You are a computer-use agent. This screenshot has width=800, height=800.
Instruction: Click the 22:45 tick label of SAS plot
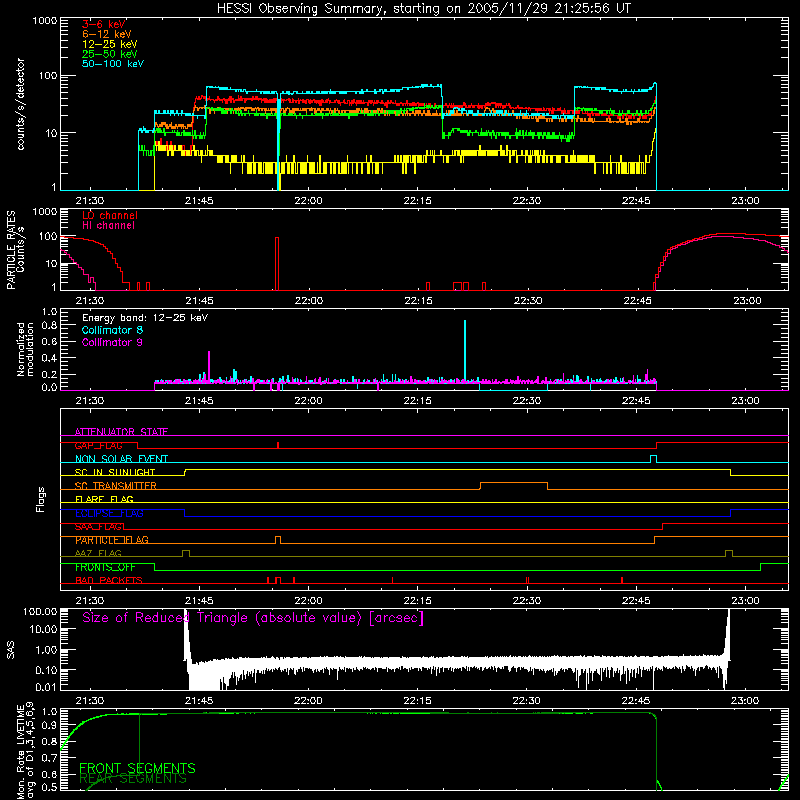pos(636,701)
